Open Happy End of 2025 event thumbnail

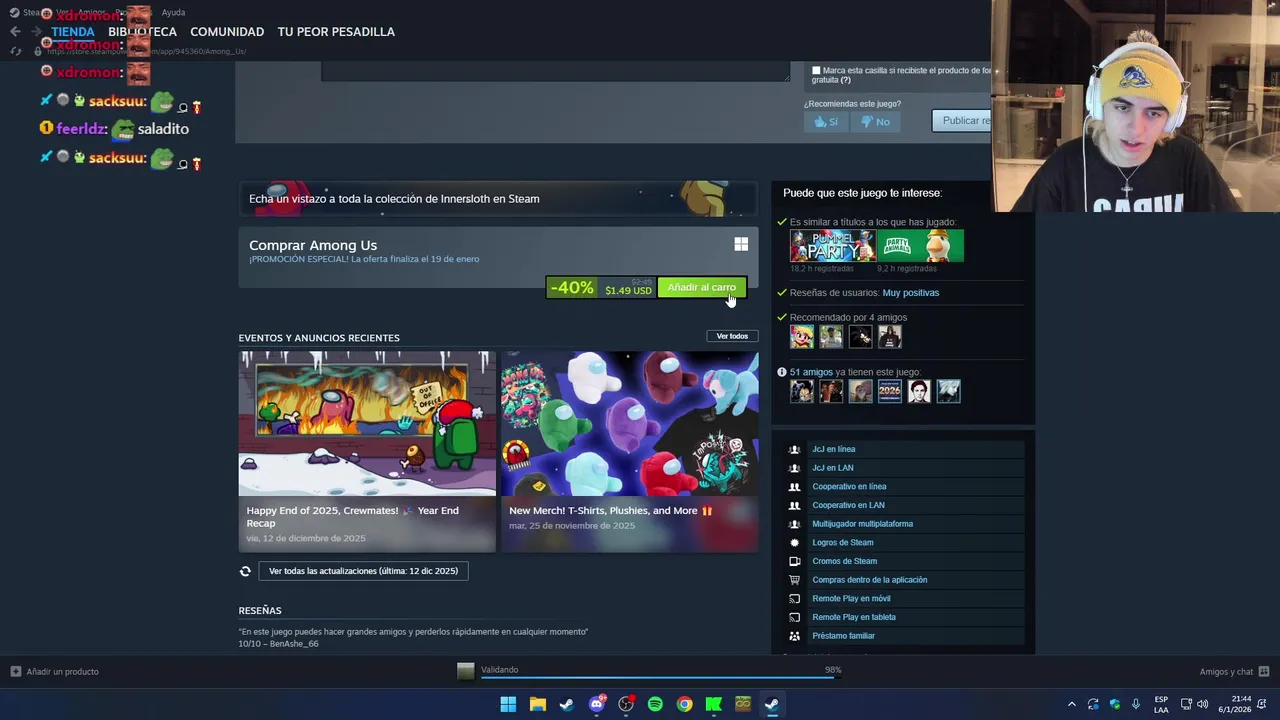[x=367, y=424]
